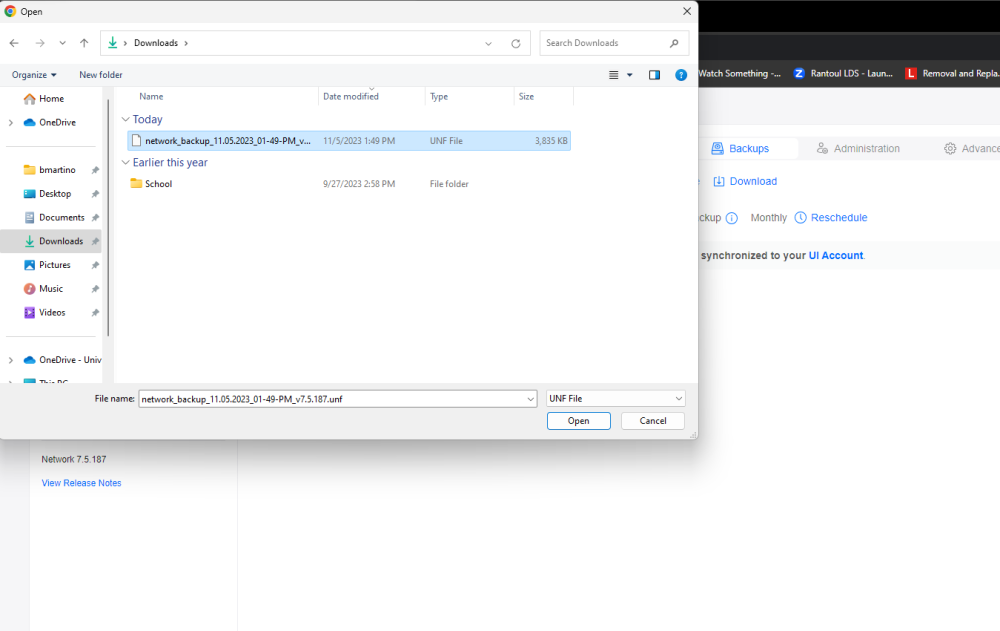Click the navigation pane scrollbar

click(108, 217)
